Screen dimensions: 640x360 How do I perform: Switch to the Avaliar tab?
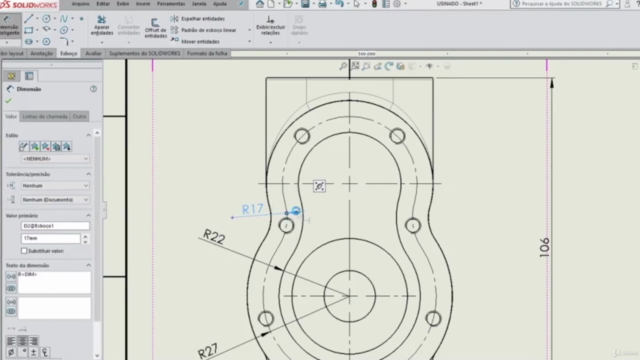tap(93, 53)
